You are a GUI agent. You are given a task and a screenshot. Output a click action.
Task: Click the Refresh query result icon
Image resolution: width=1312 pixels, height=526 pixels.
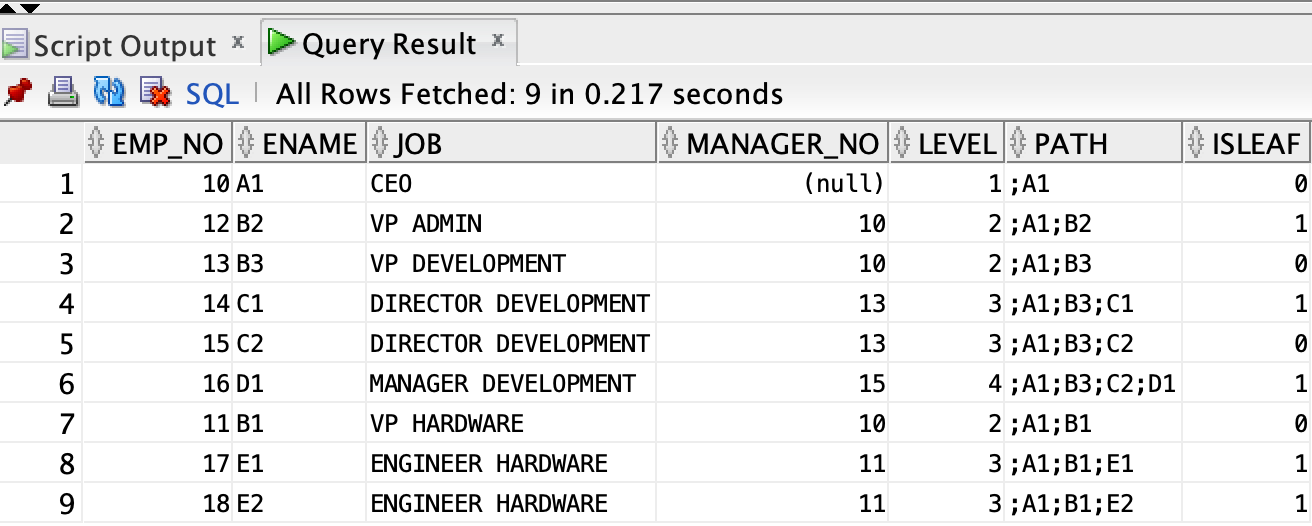108,94
